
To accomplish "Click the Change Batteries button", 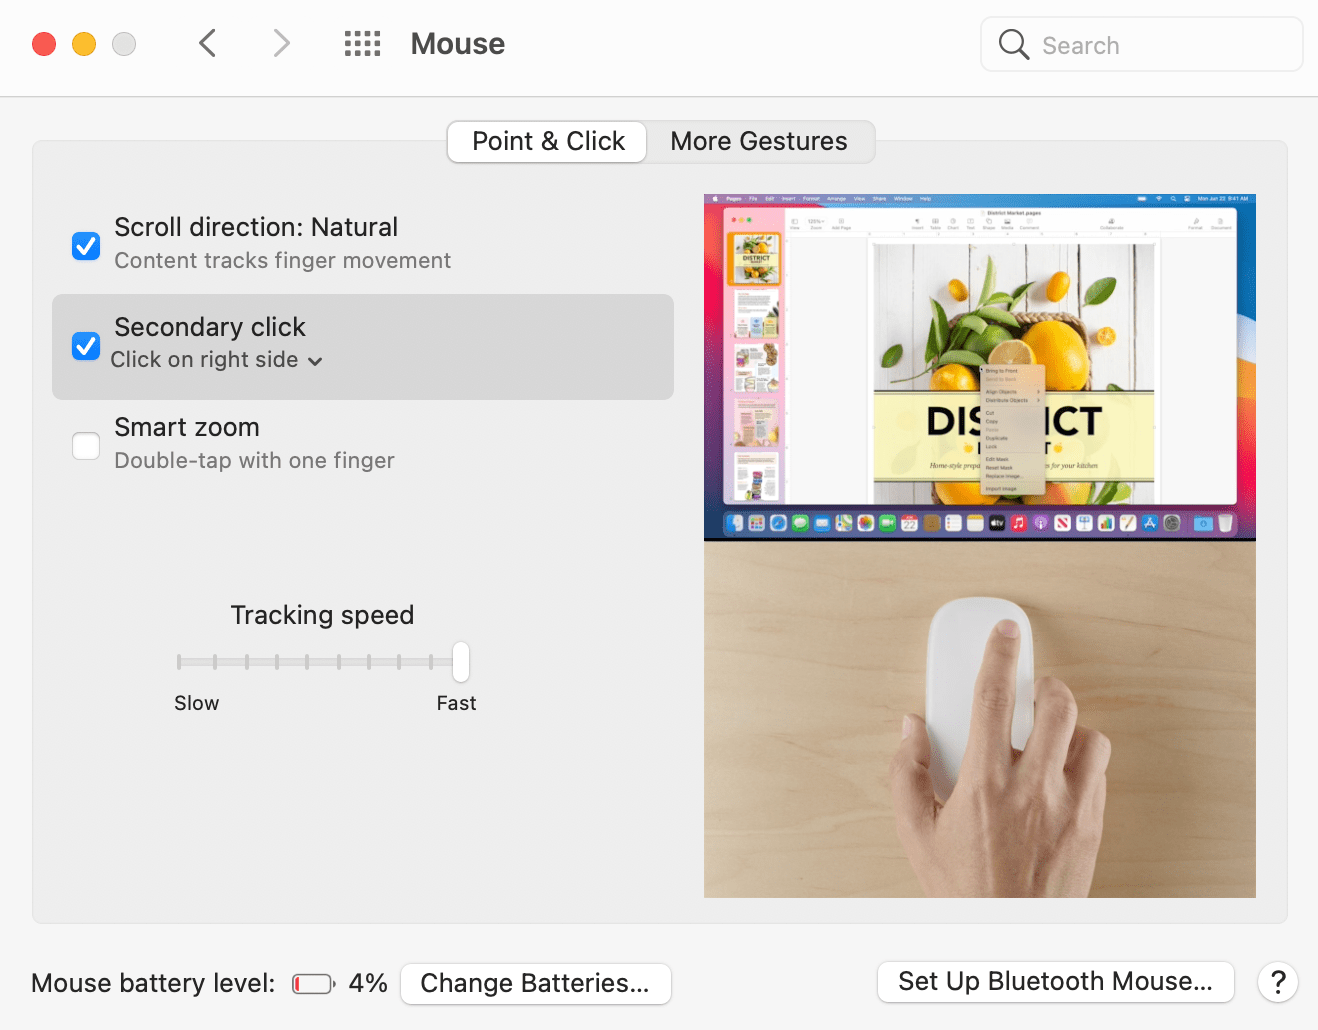I will click(x=535, y=983).
